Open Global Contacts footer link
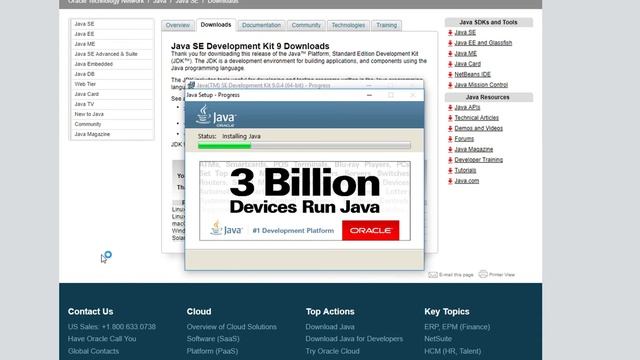The image size is (640, 360). (x=93, y=351)
